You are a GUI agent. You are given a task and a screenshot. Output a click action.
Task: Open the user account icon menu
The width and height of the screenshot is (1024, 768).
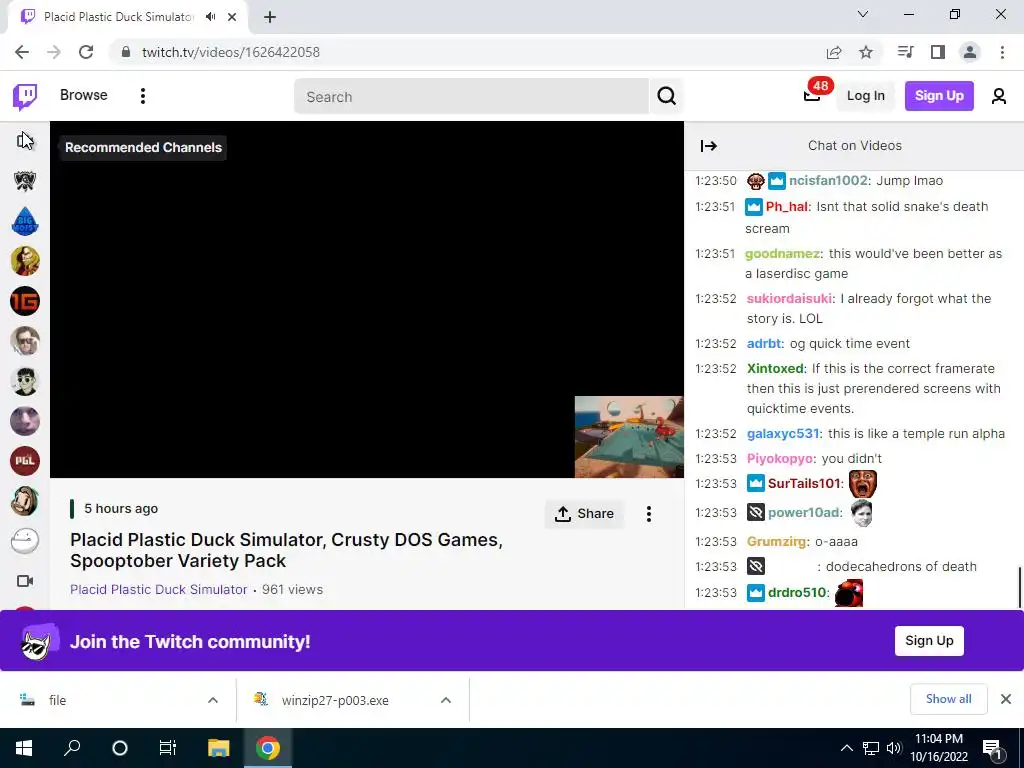999,97
